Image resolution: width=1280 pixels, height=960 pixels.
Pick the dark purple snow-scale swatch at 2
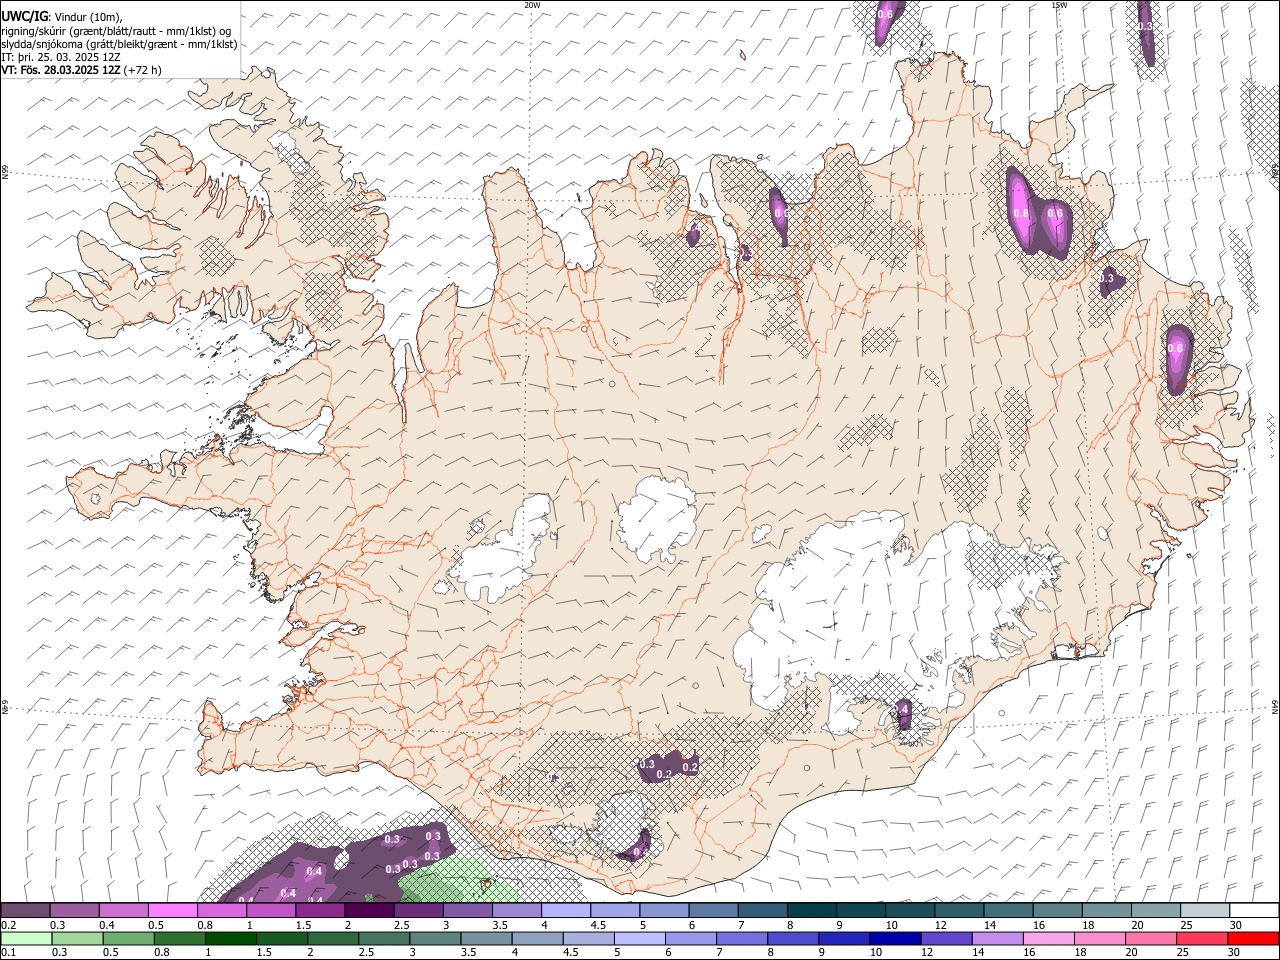(369, 910)
